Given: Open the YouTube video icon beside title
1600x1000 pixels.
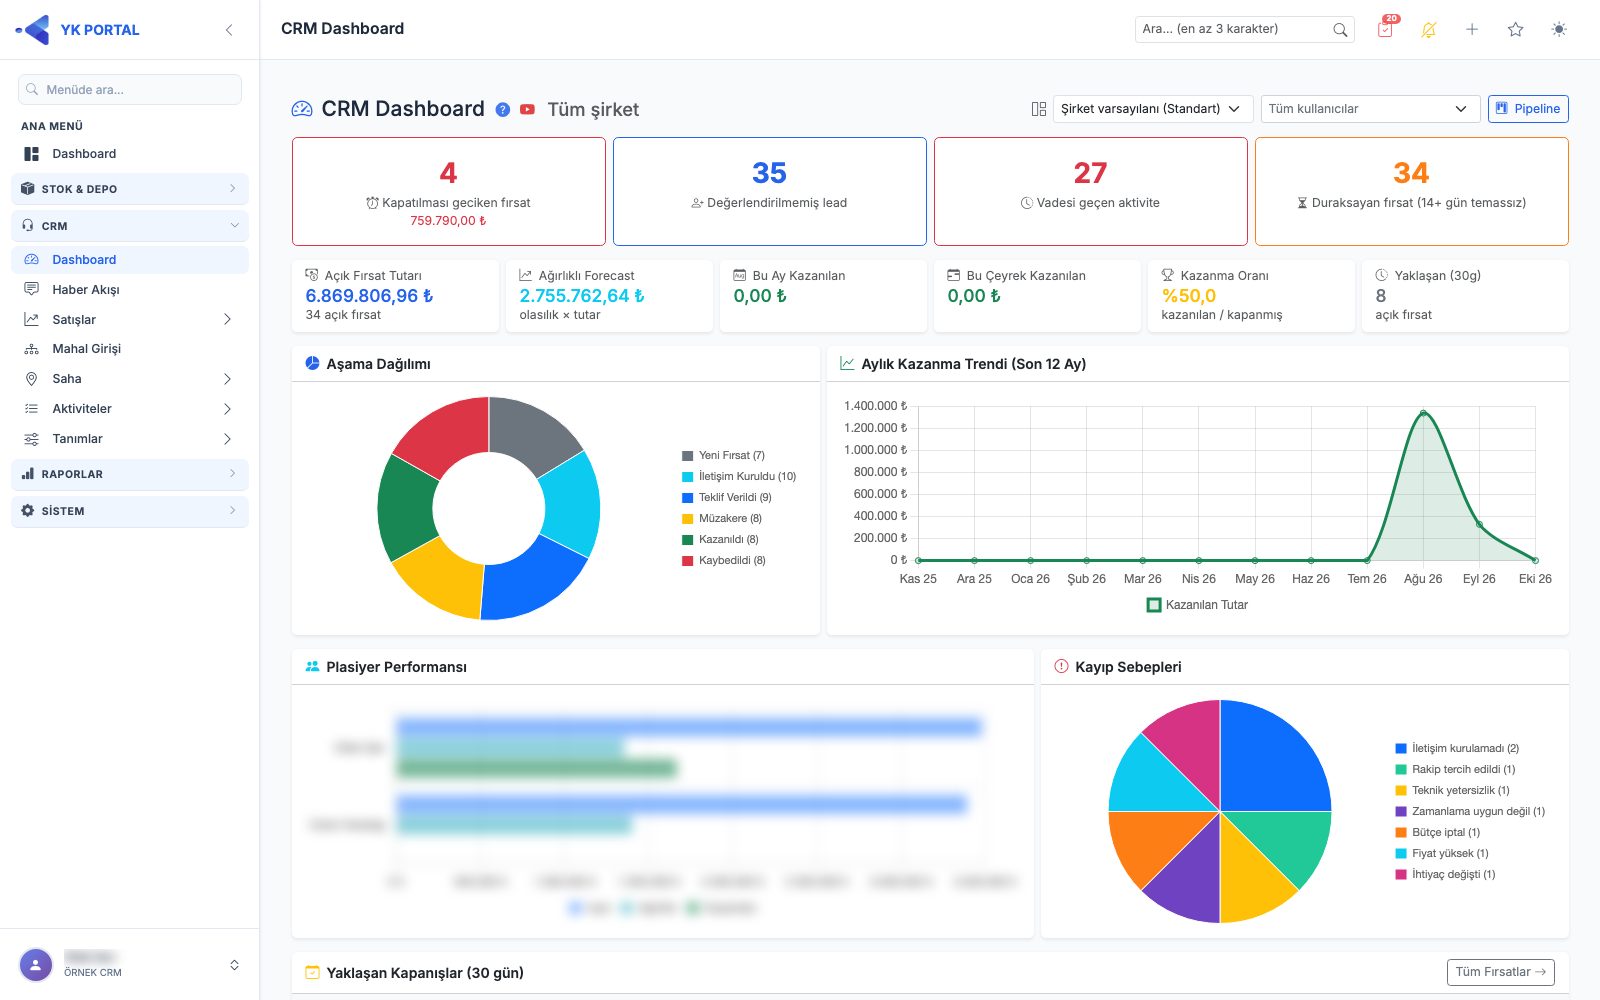Looking at the screenshot, I should click(527, 110).
